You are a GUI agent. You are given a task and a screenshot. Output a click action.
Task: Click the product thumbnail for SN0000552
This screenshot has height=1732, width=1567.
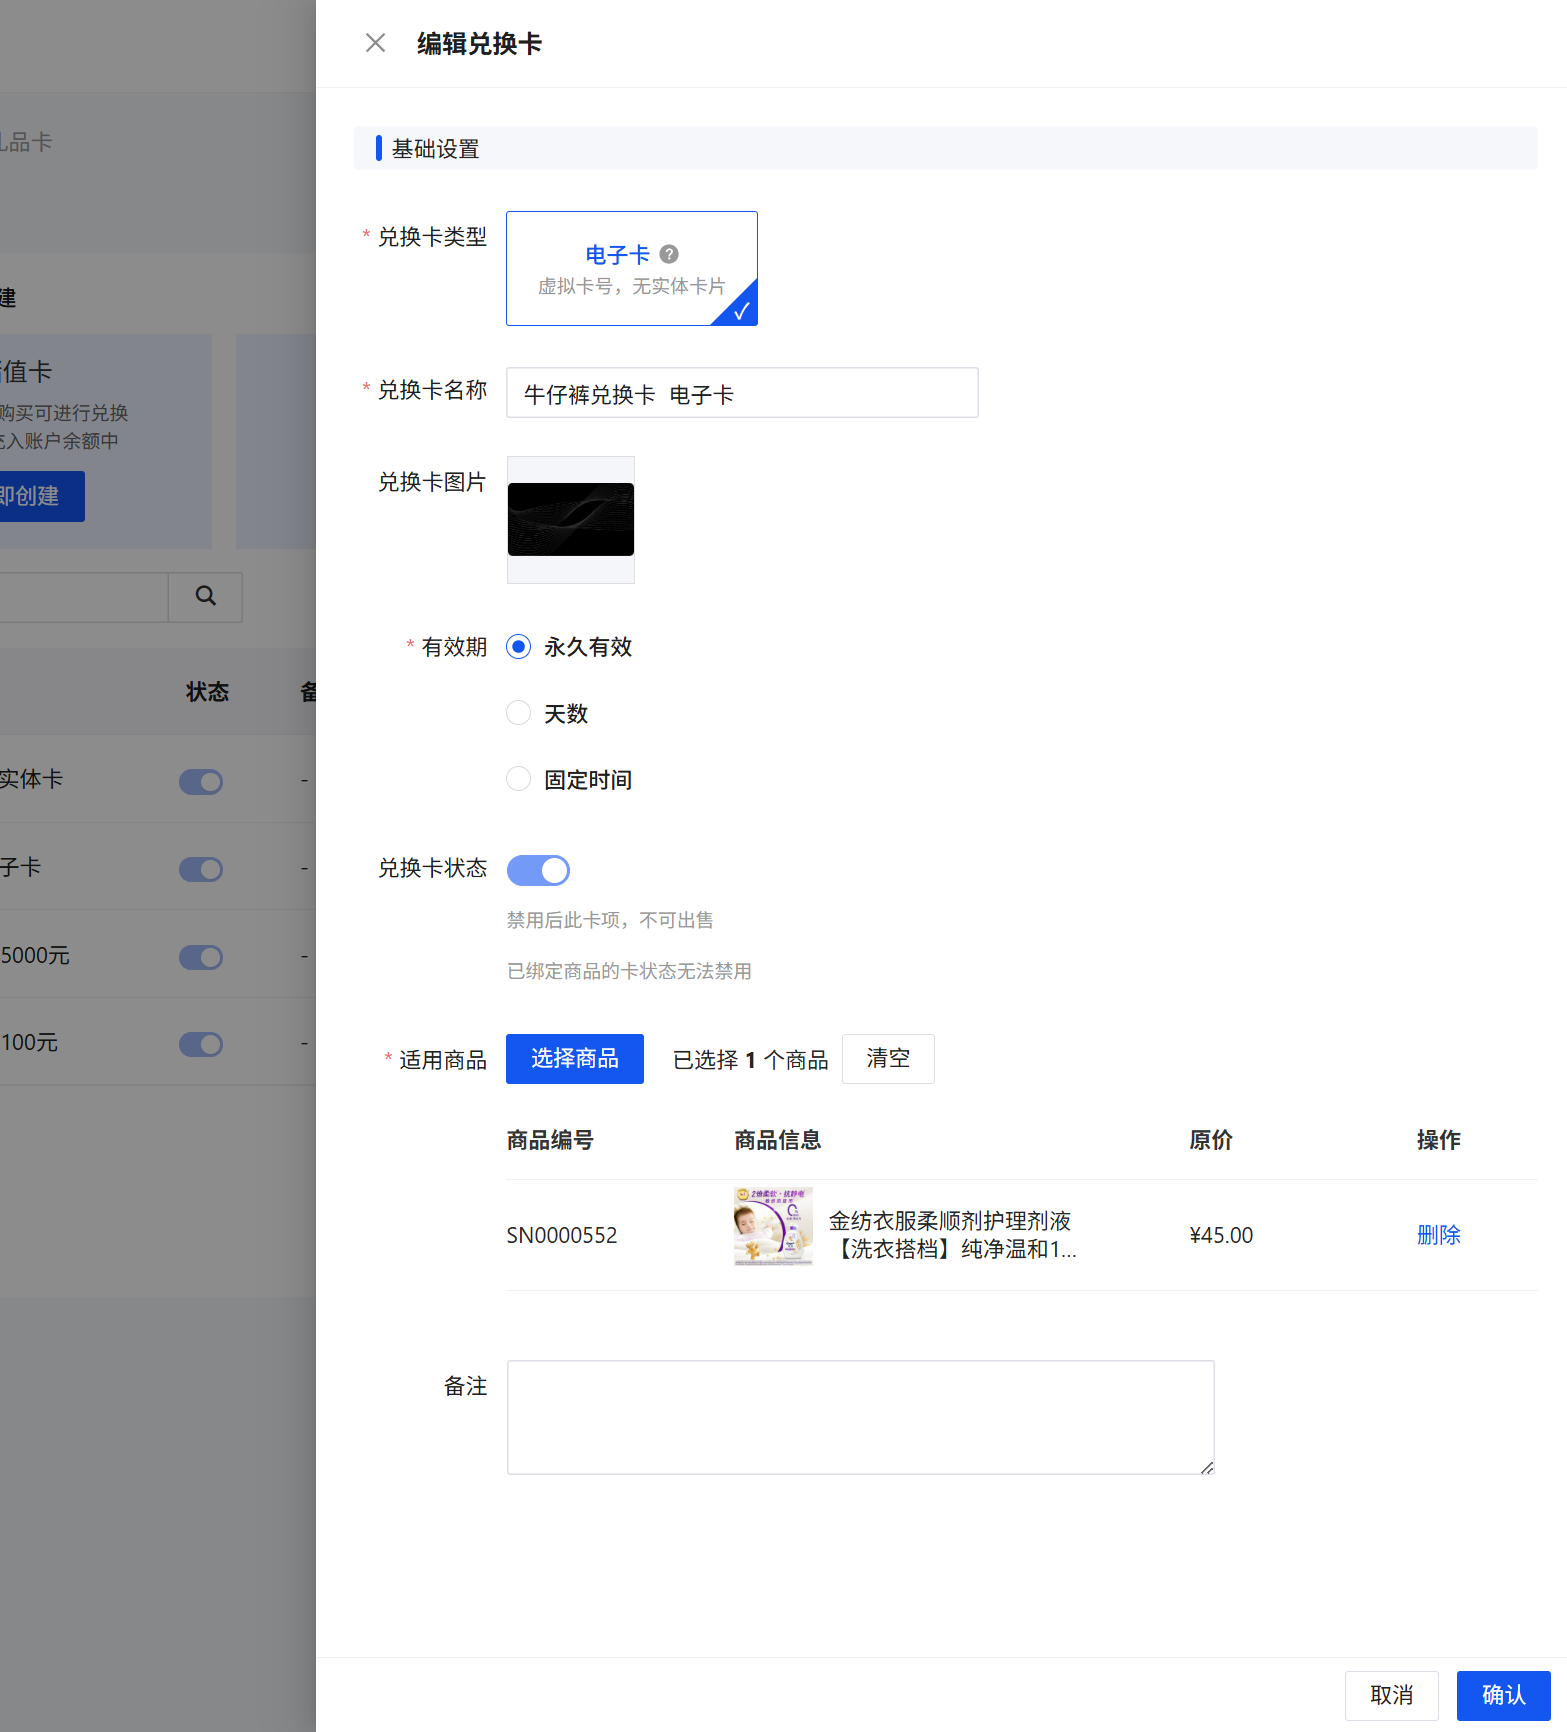773,1227
